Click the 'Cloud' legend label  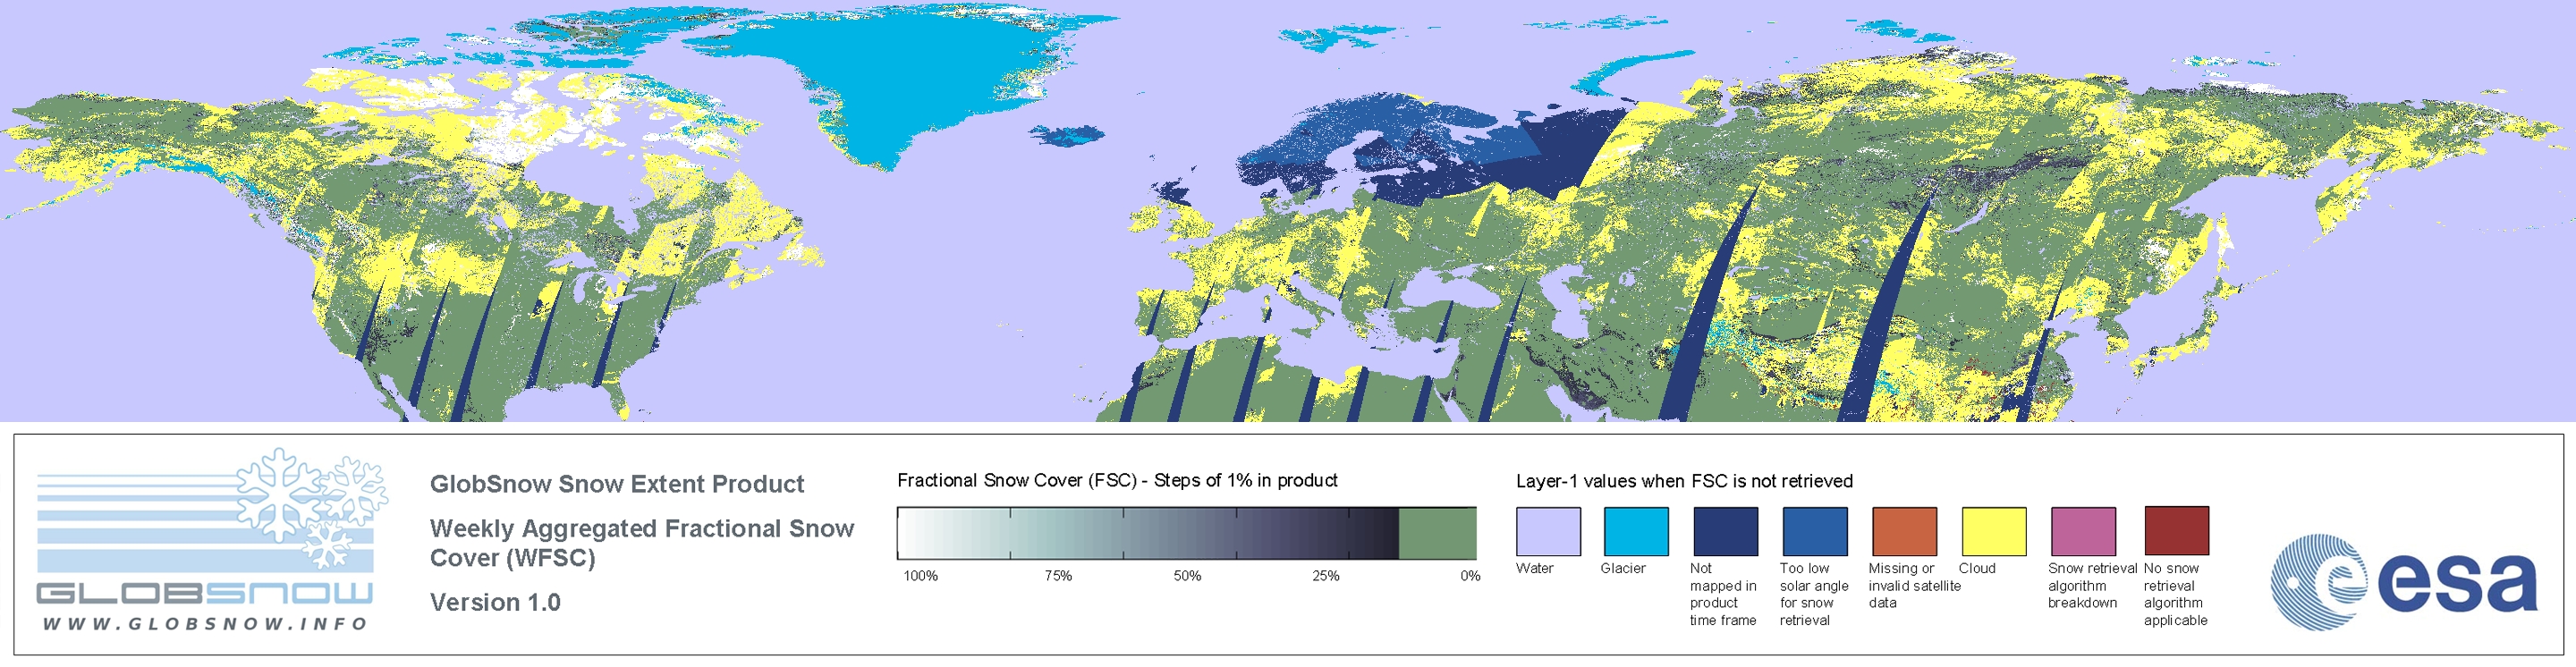1977,568
